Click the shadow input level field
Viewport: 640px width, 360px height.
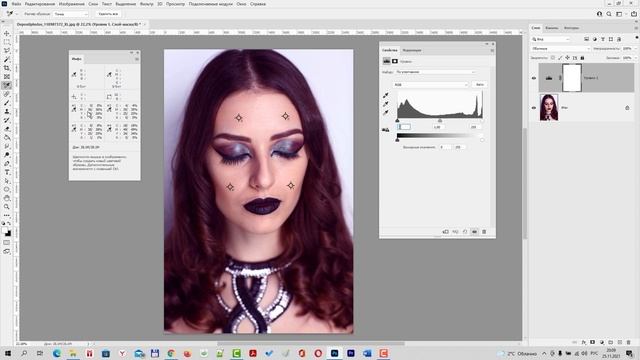point(404,127)
